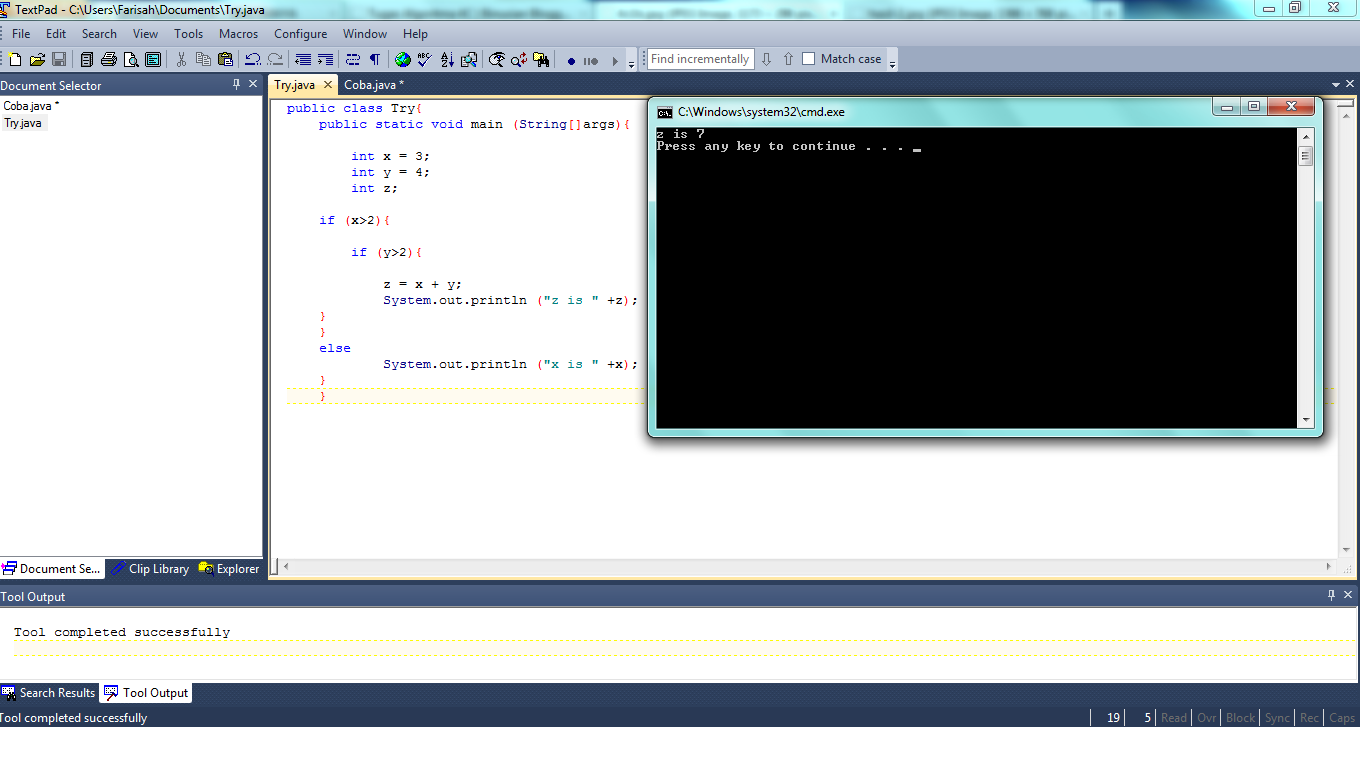Click the Increase indent icon
The height and width of the screenshot is (768, 1366).
(325, 59)
